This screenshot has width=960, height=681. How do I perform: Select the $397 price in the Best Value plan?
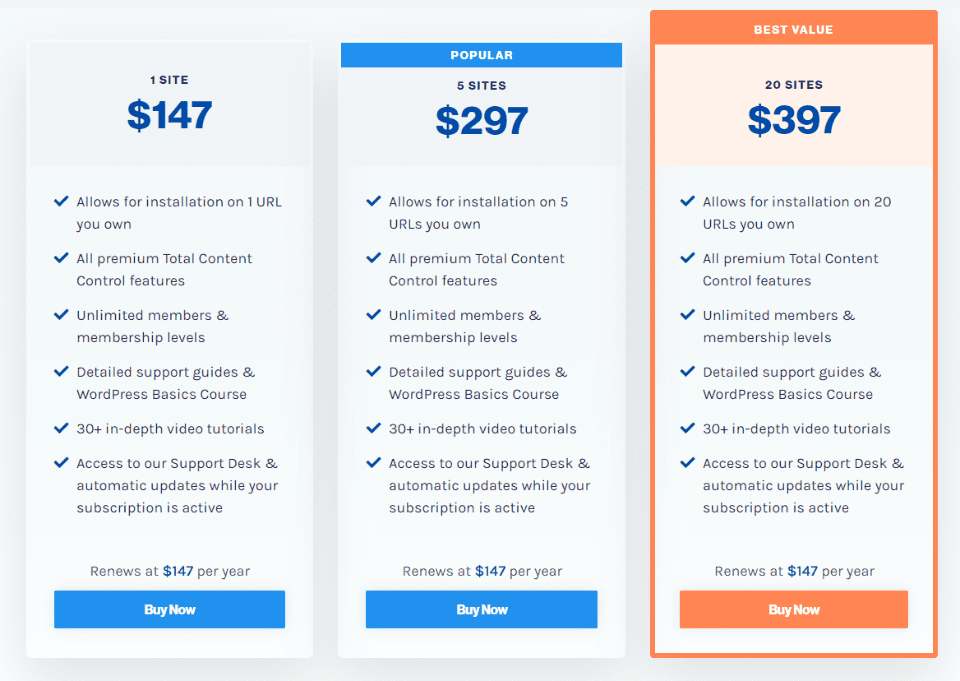[x=793, y=120]
